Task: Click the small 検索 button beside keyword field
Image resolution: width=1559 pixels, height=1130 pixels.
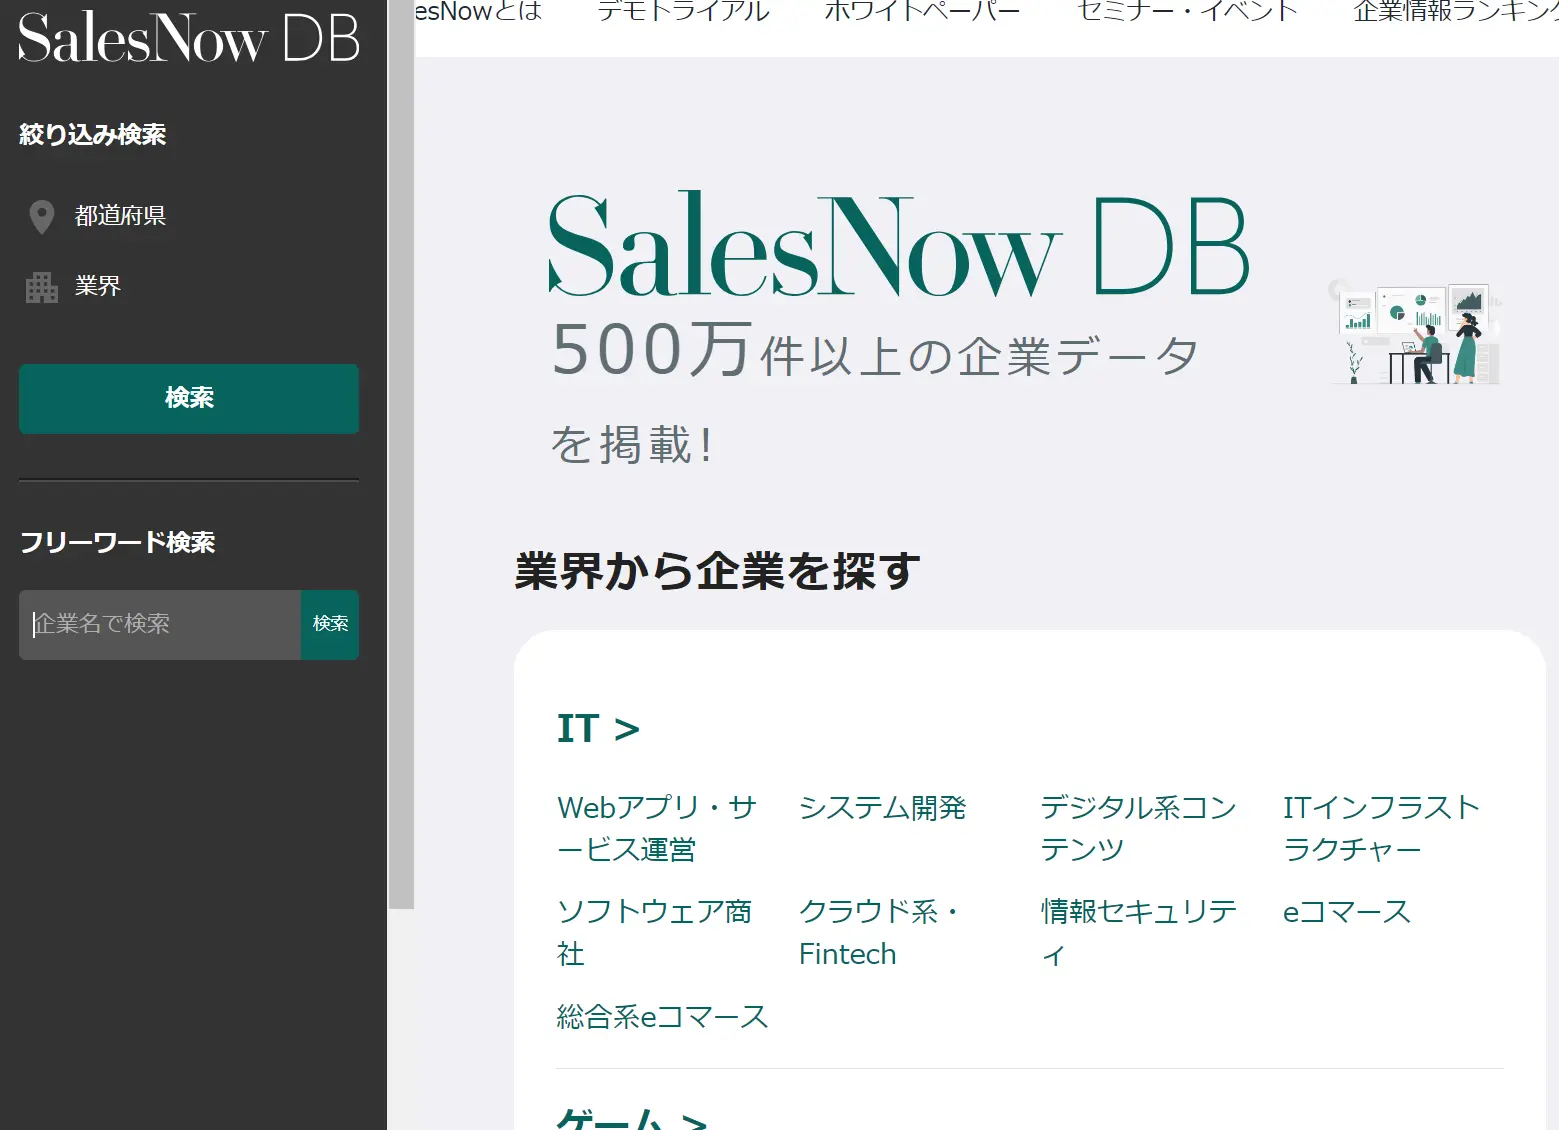Action: [x=330, y=624]
